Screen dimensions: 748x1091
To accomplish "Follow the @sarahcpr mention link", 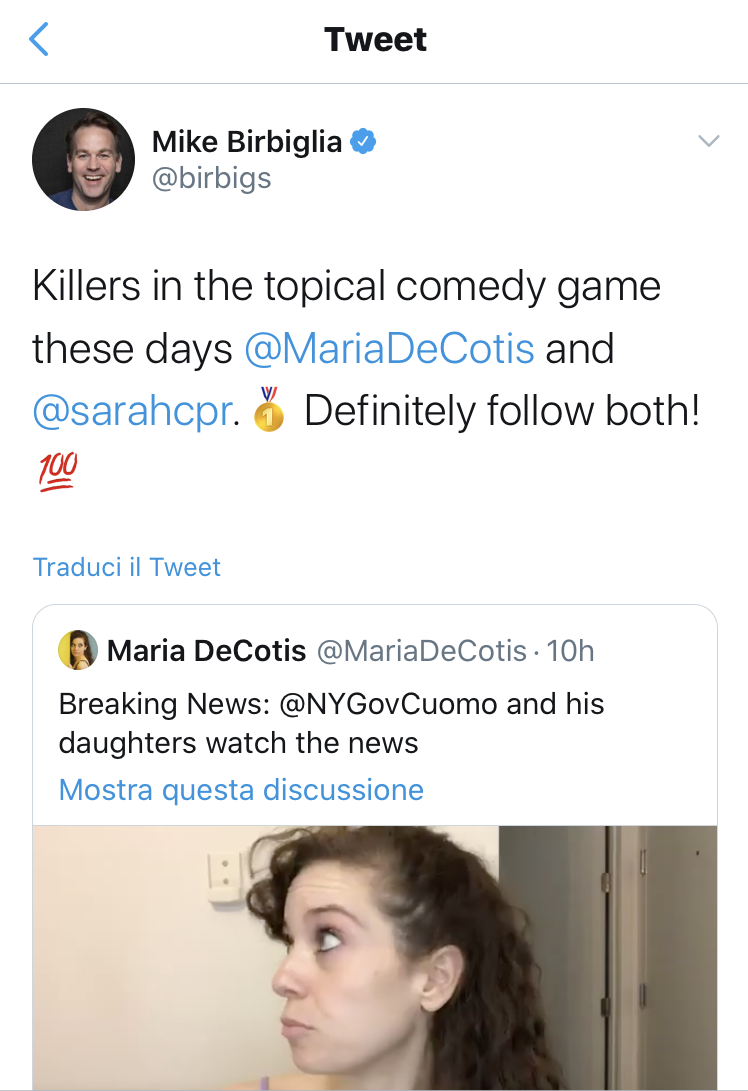I will [x=132, y=411].
